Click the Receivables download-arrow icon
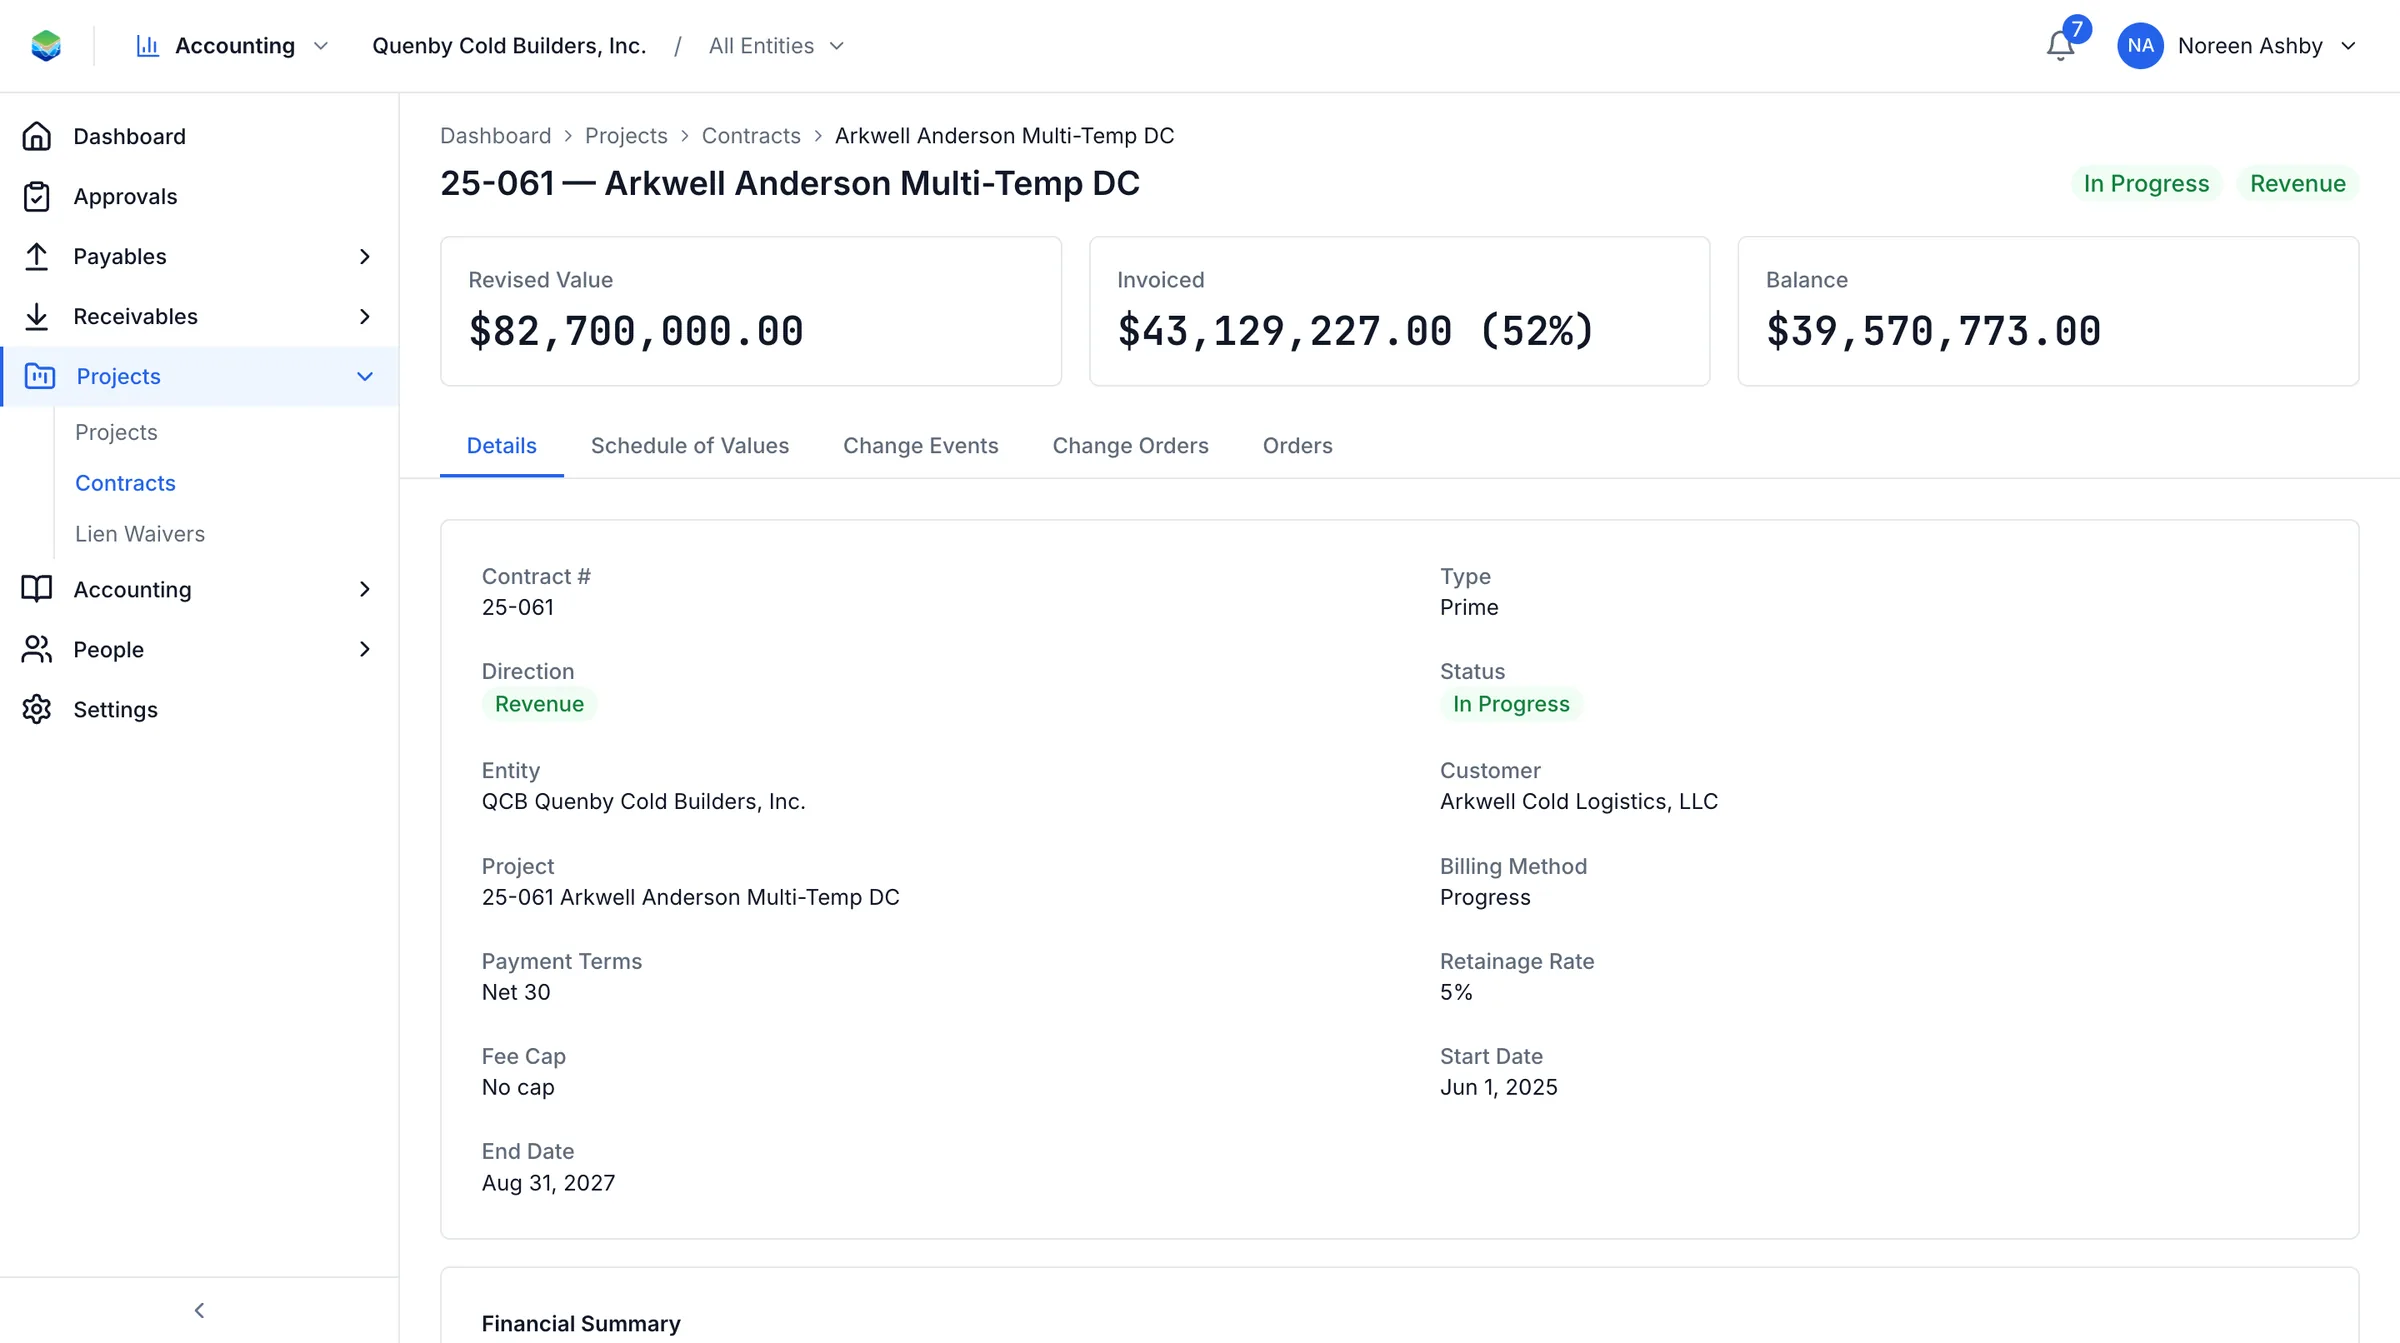 [37, 316]
